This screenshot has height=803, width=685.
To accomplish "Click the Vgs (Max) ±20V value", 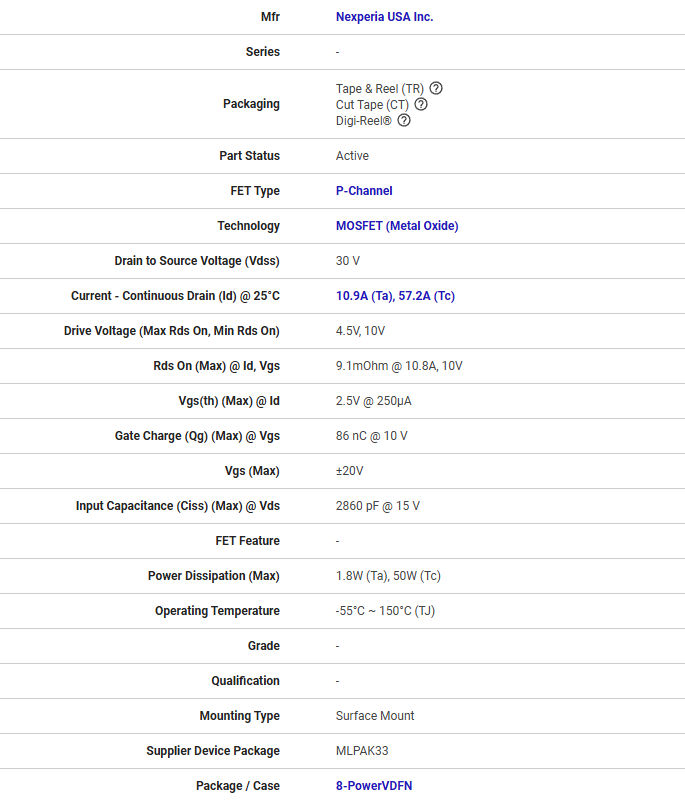I will [350, 471].
